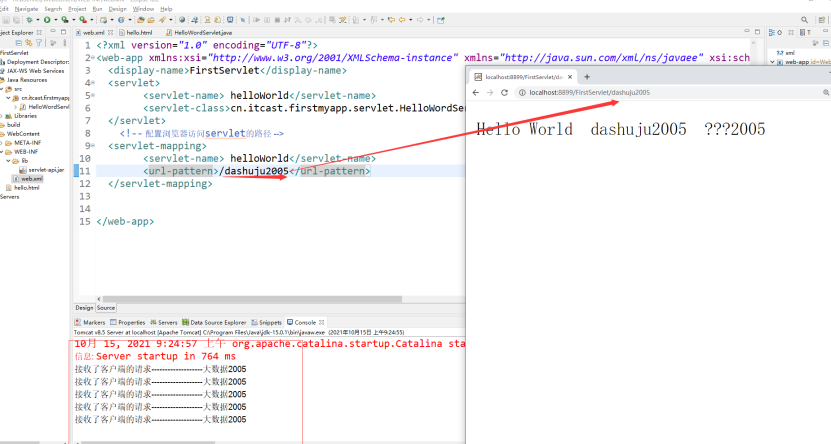Image resolution: width=831 pixels, height=444 pixels.
Task: Open the Navigate menu
Action: (x=26, y=9)
